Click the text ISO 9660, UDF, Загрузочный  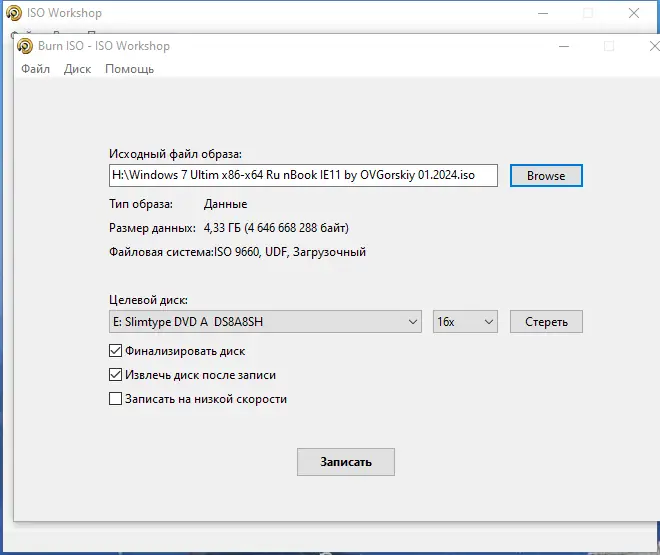click(290, 252)
